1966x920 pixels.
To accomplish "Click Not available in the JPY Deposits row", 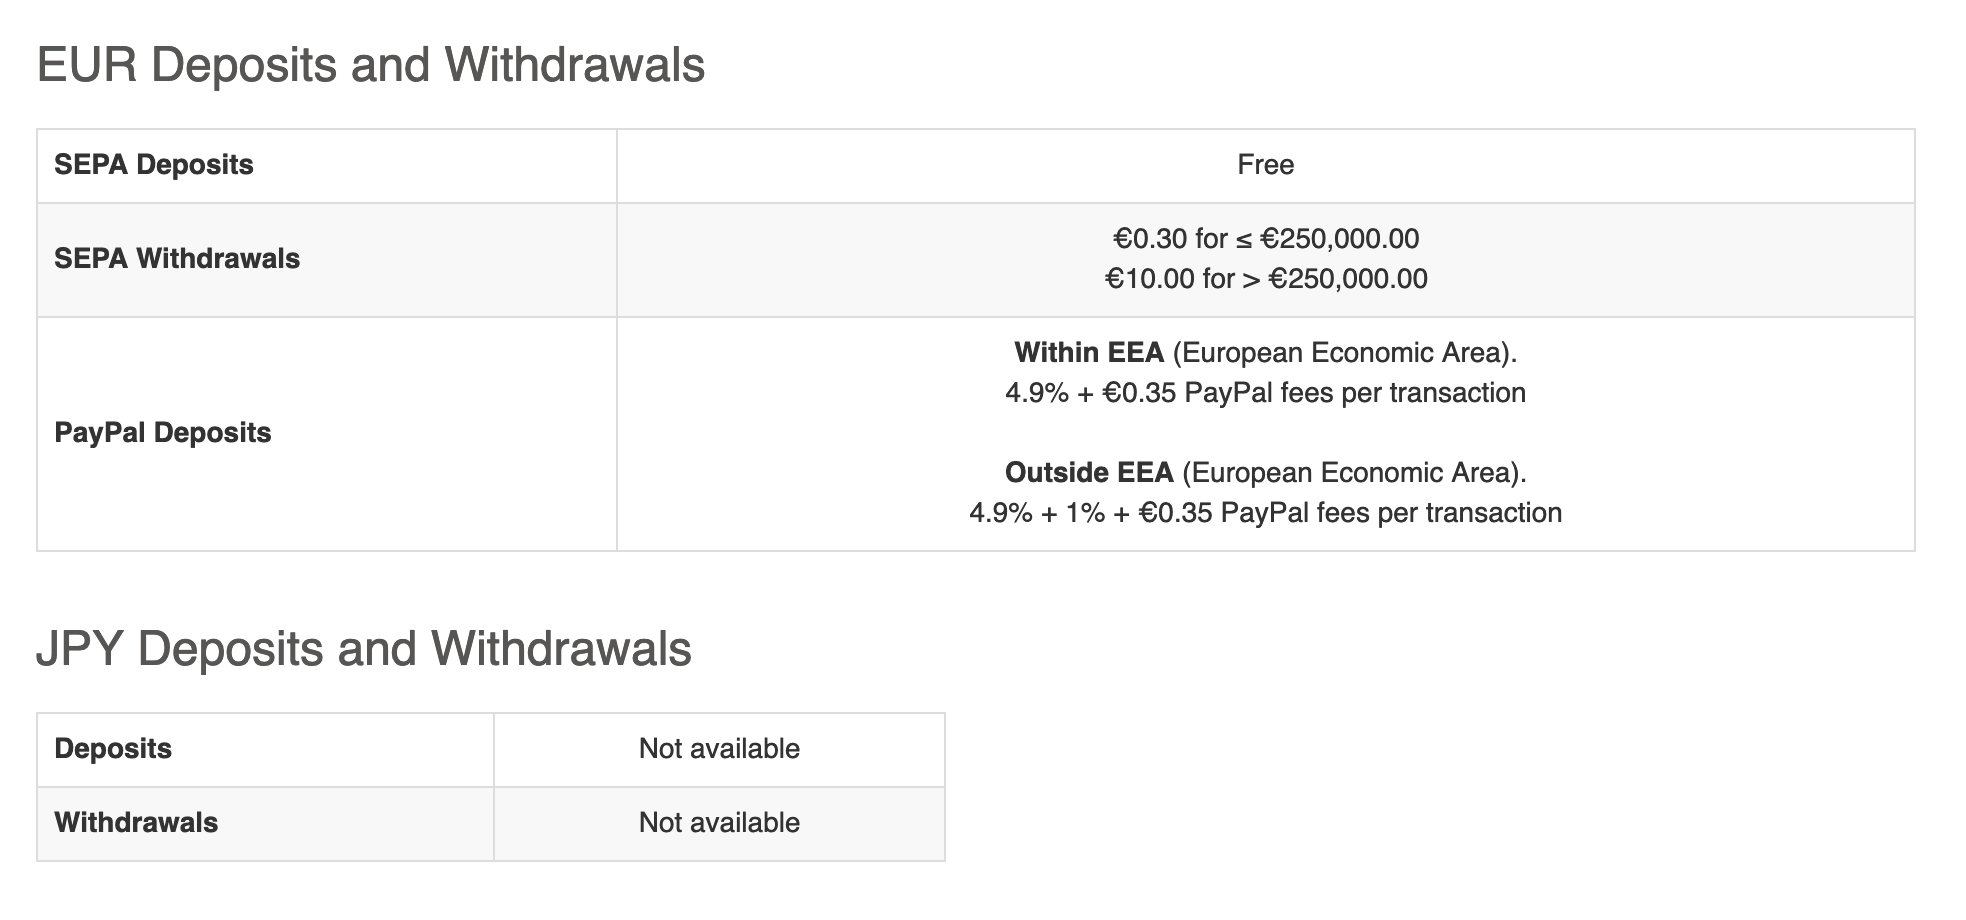I will point(719,749).
